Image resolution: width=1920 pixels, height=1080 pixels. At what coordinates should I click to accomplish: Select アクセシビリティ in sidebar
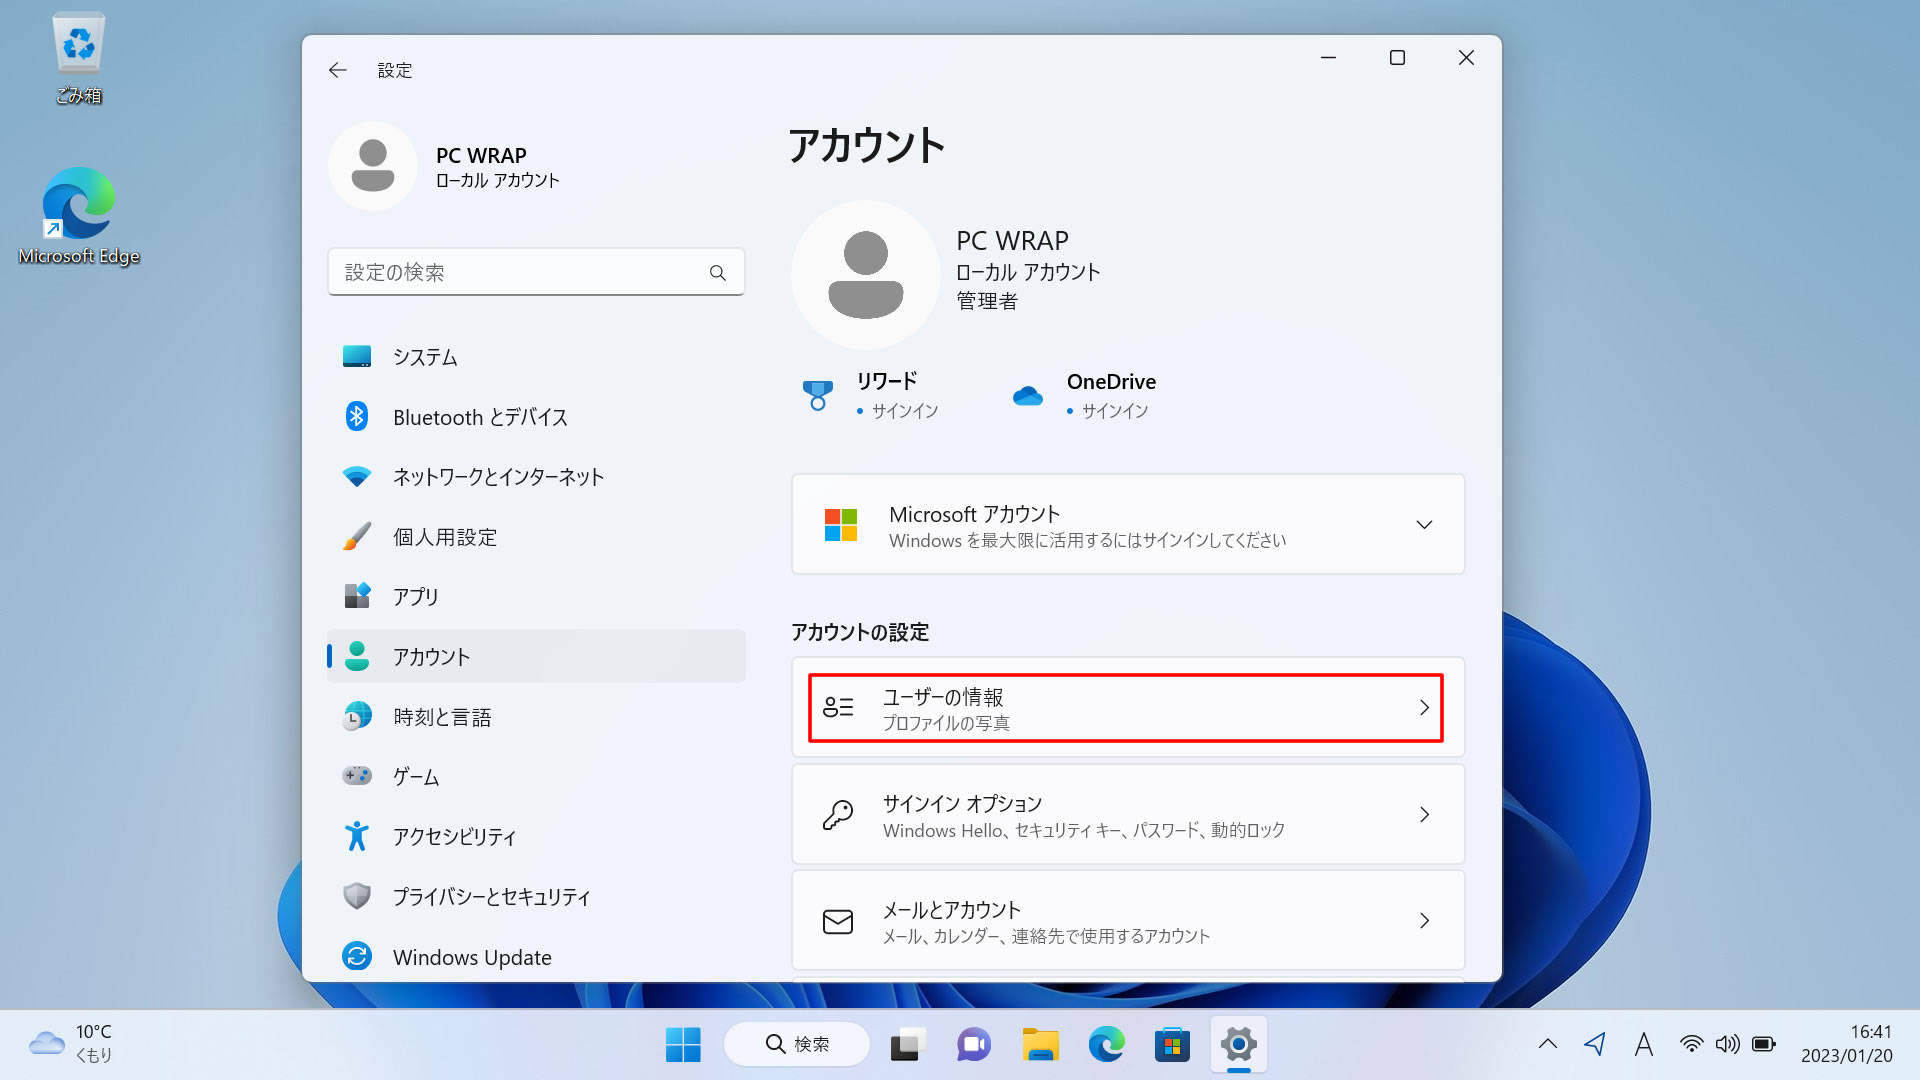coord(536,837)
